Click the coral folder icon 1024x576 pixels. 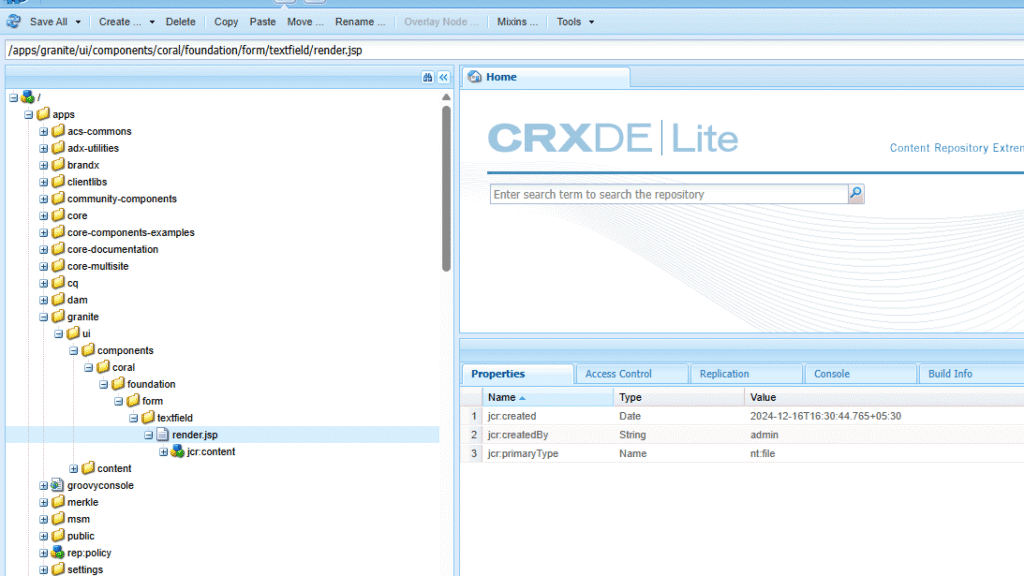[103, 367]
